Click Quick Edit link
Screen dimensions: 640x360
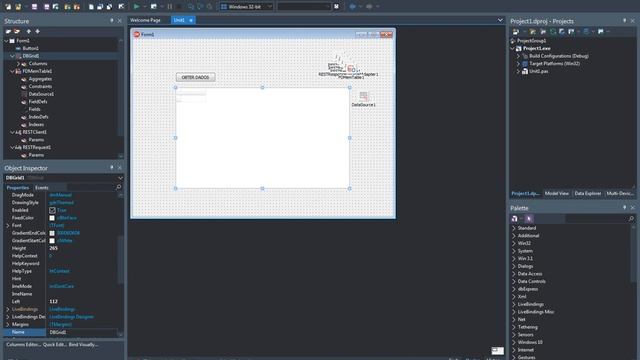point(54,344)
